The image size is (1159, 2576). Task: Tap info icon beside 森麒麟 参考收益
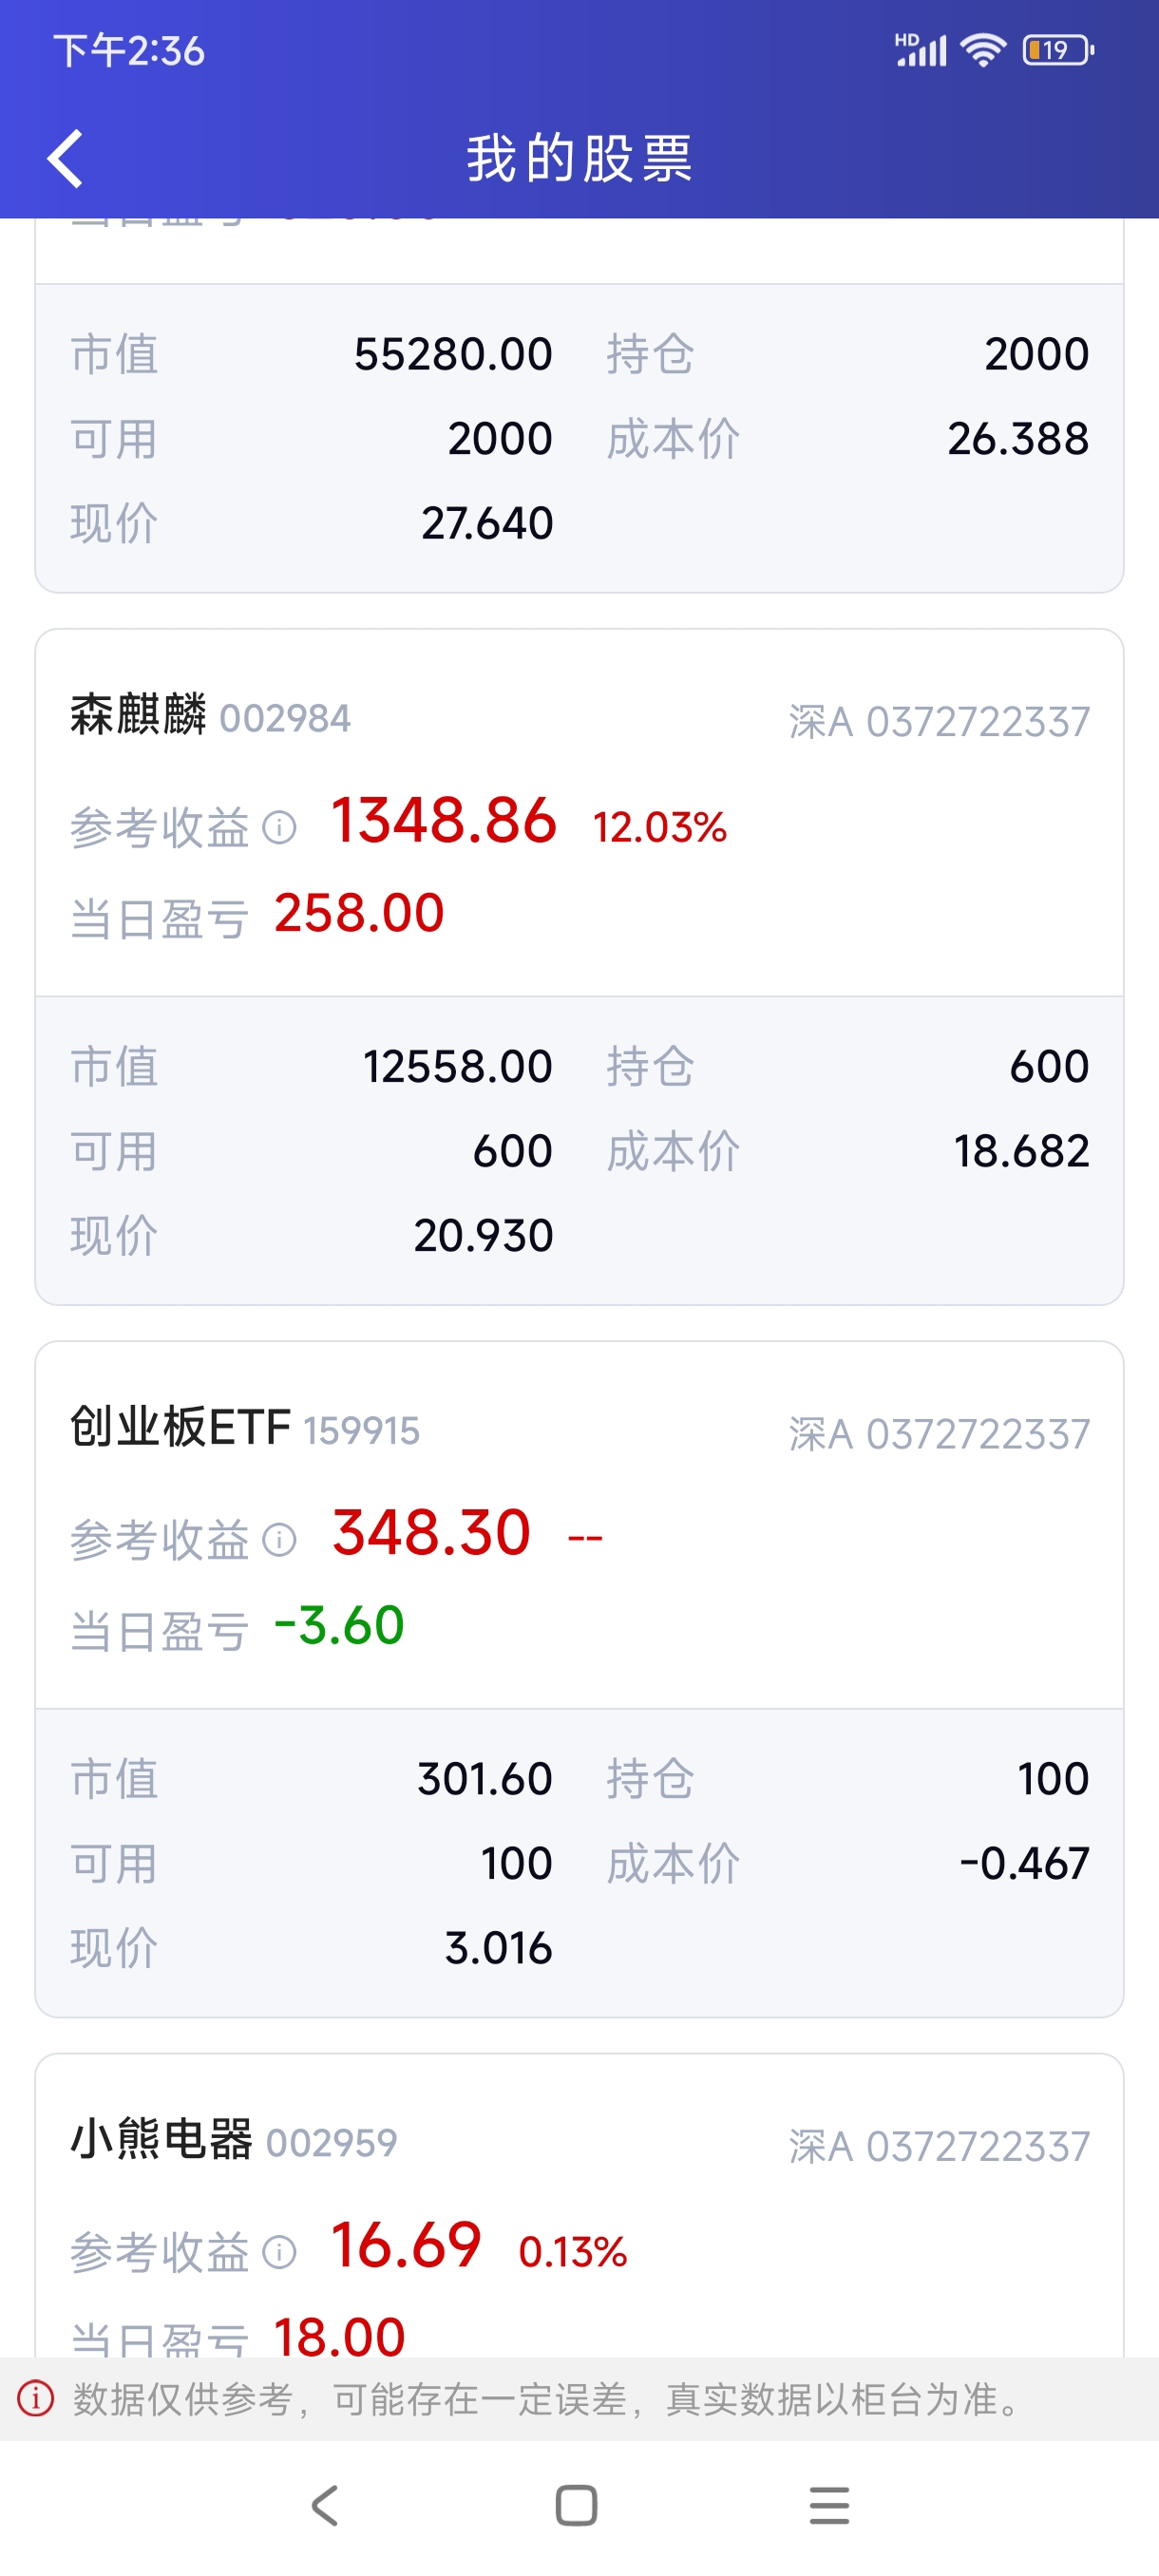point(279,828)
